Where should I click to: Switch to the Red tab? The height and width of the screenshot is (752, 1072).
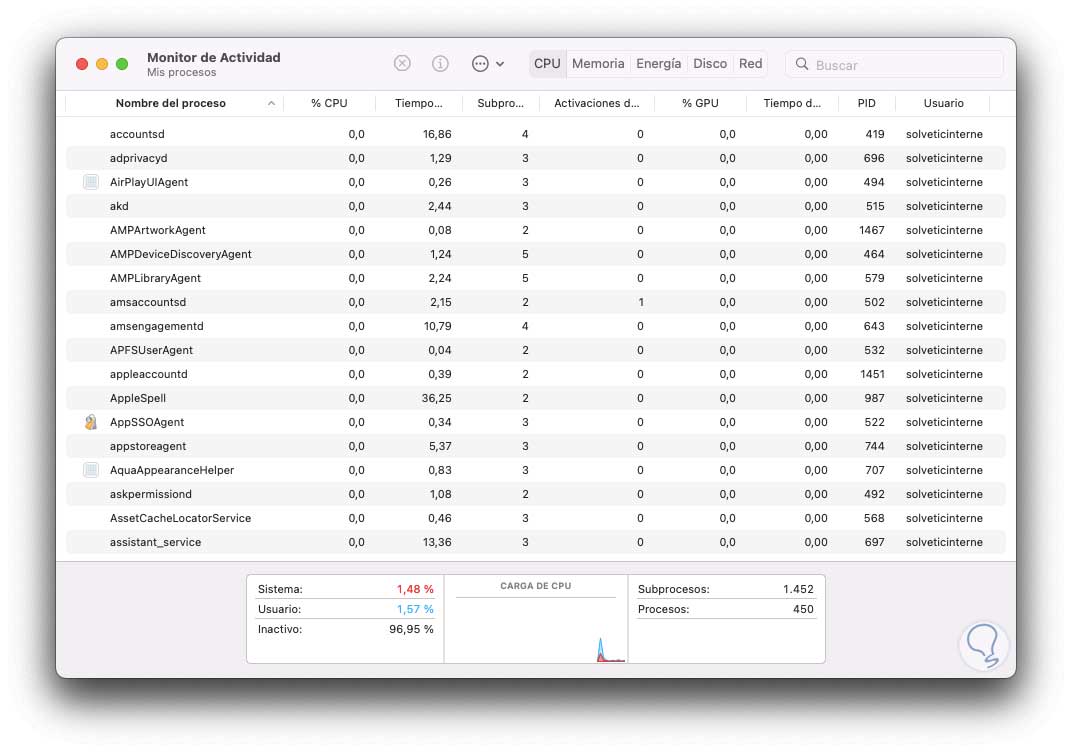[x=750, y=64]
